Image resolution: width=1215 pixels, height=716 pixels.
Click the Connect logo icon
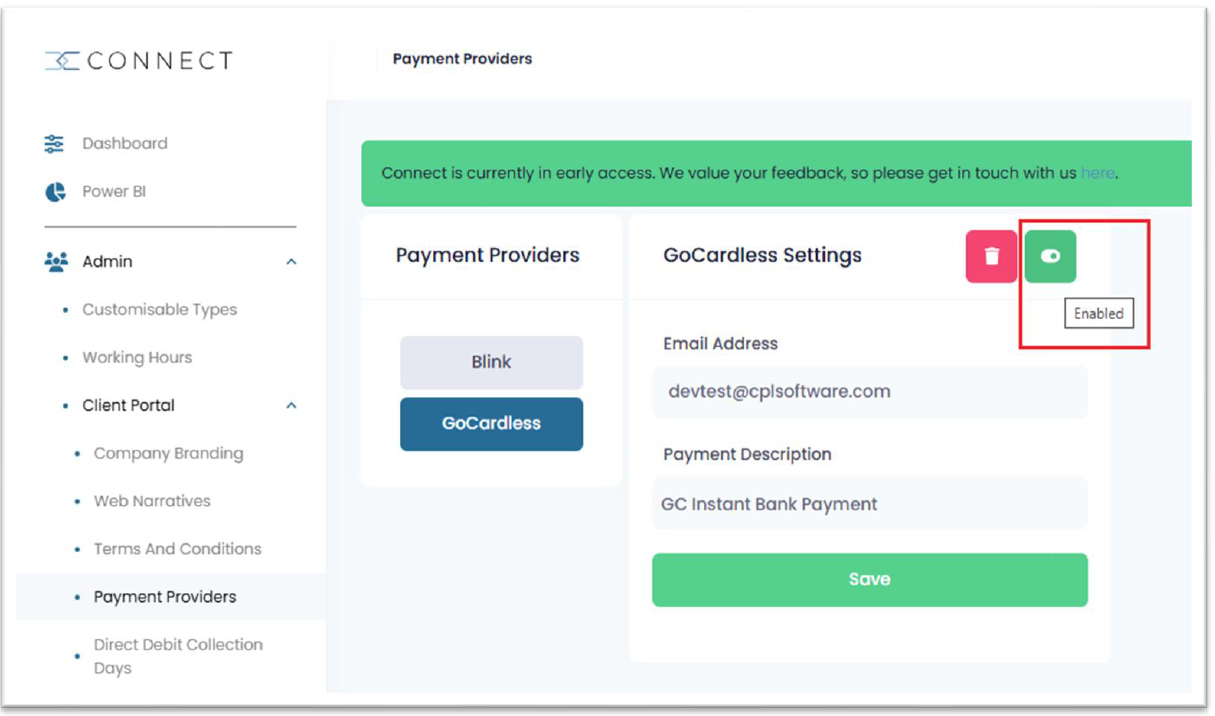coord(62,61)
